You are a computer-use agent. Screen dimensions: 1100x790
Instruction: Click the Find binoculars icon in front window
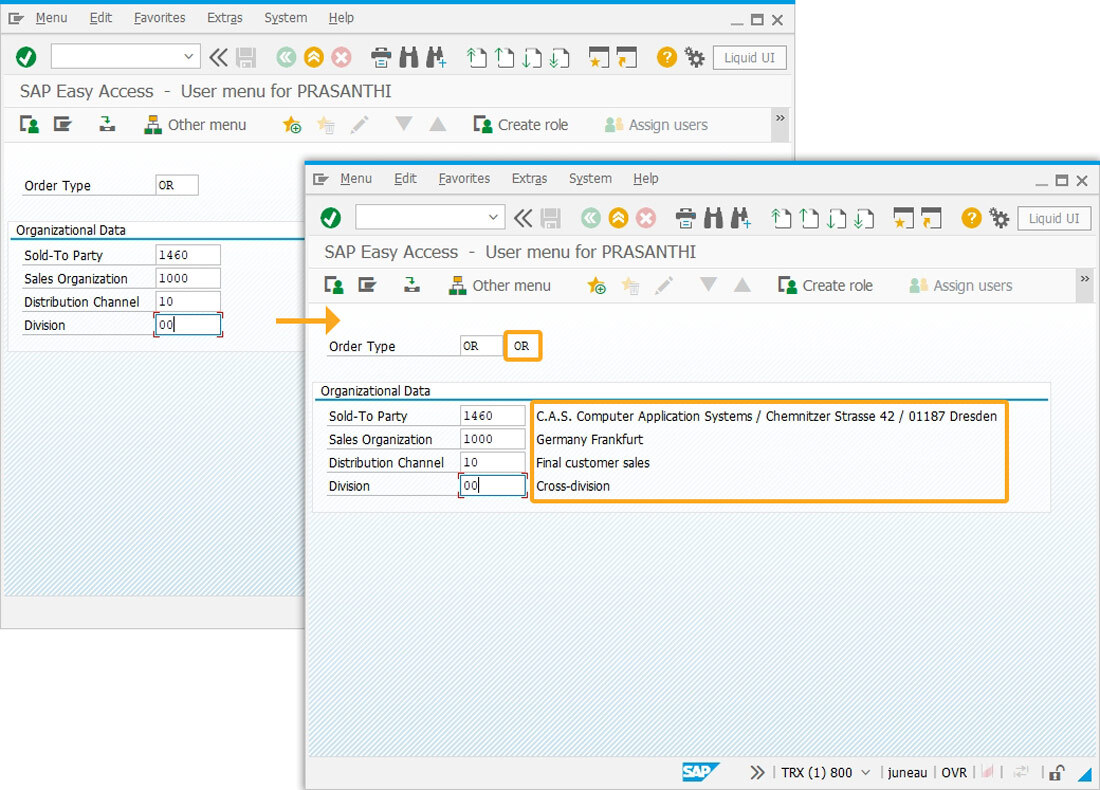[x=713, y=218]
